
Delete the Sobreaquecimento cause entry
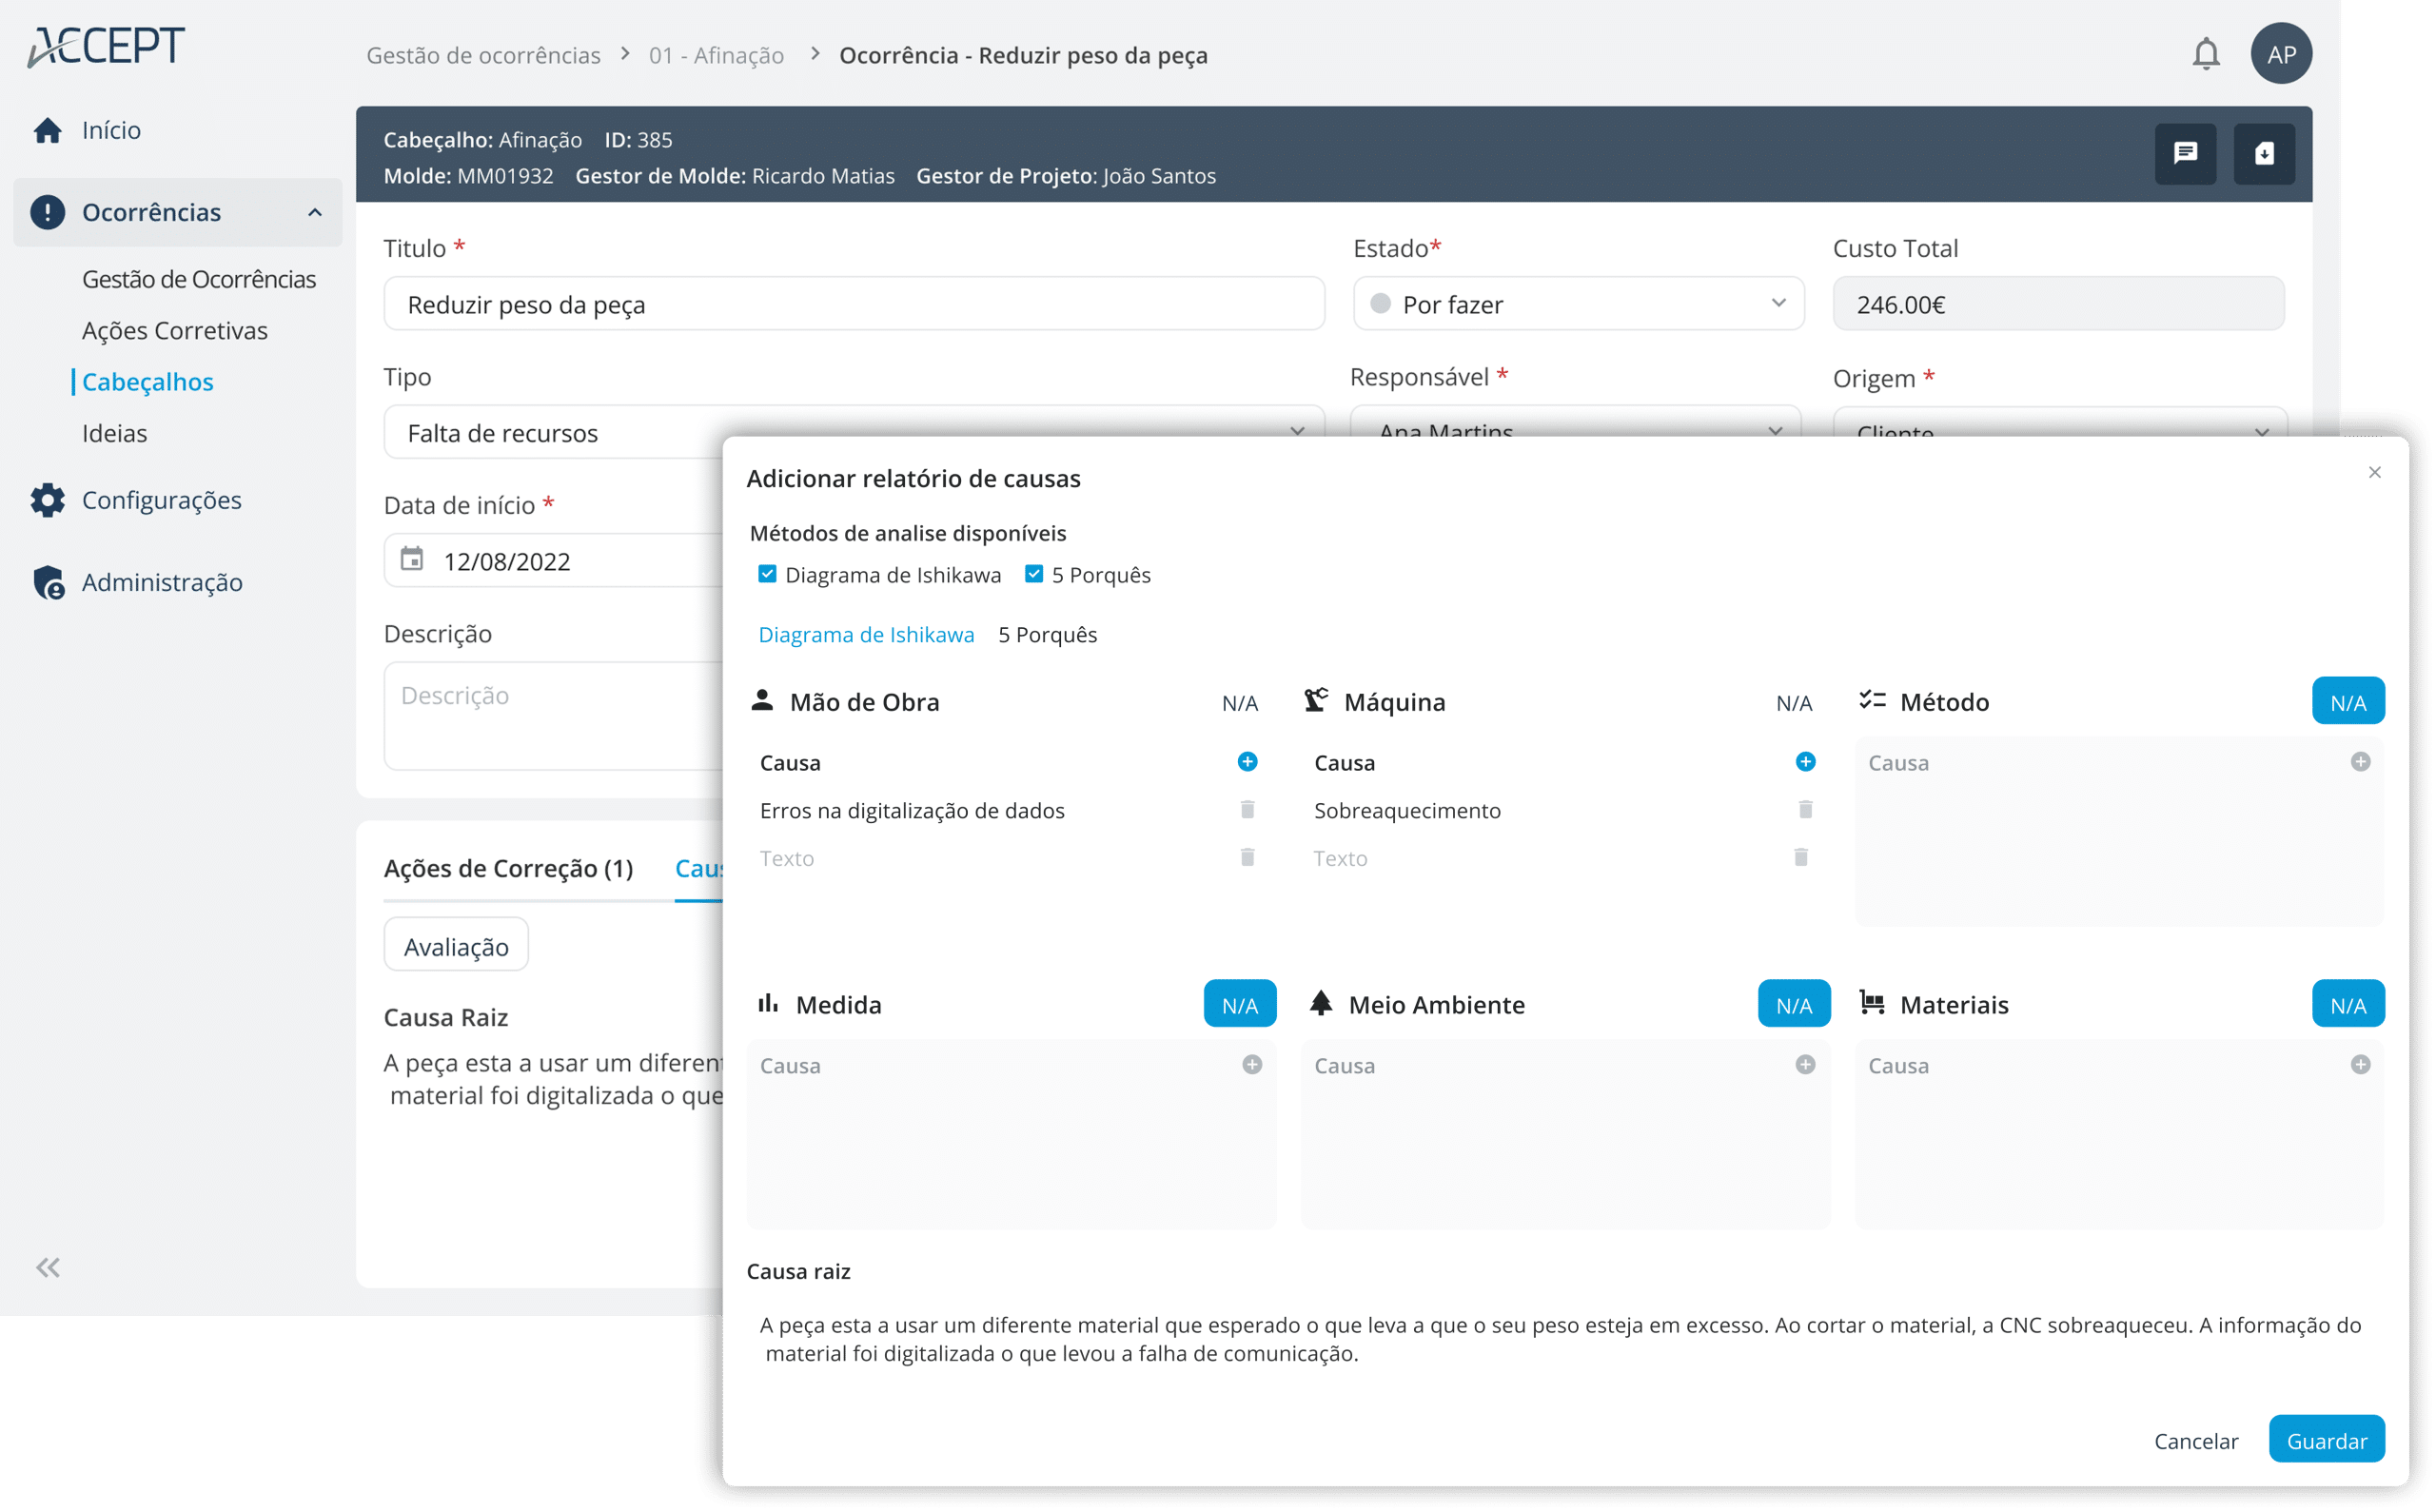[x=1805, y=810]
